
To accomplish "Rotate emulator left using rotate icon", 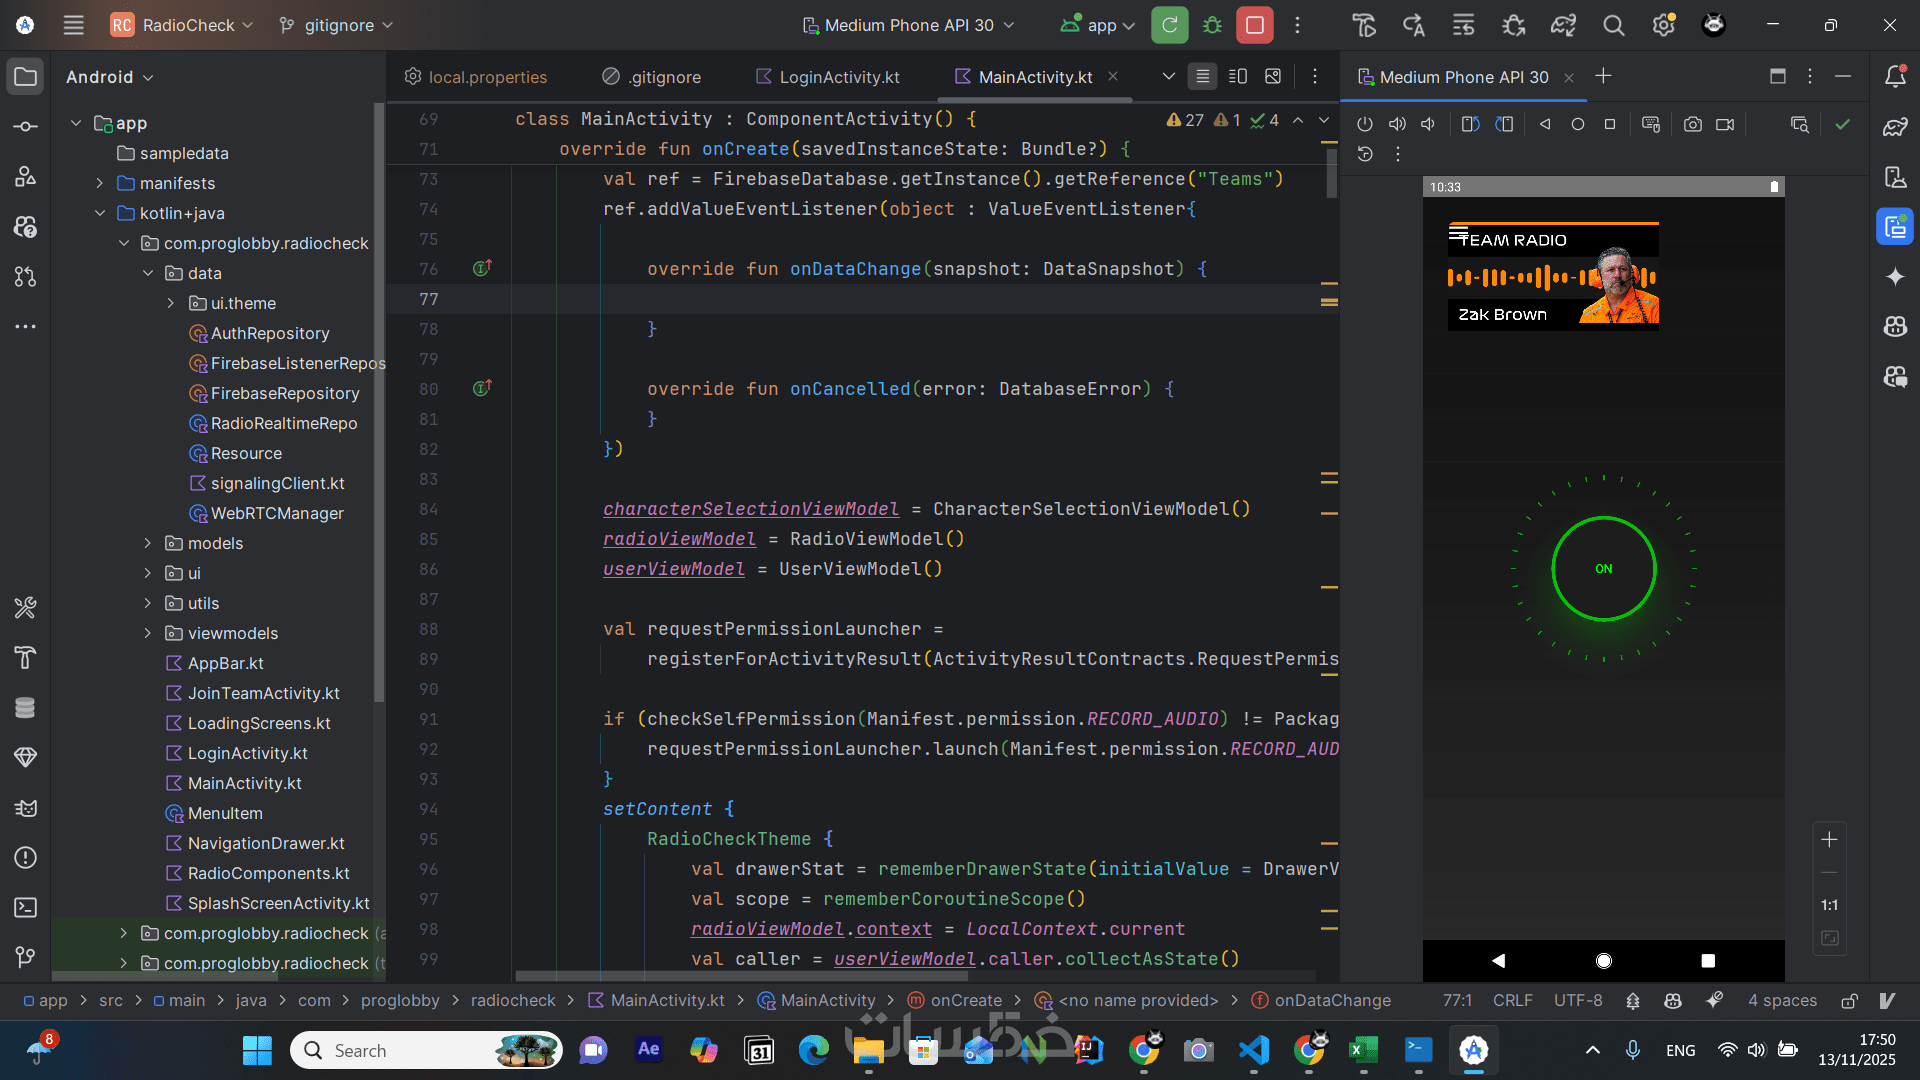I will [1470, 125].
